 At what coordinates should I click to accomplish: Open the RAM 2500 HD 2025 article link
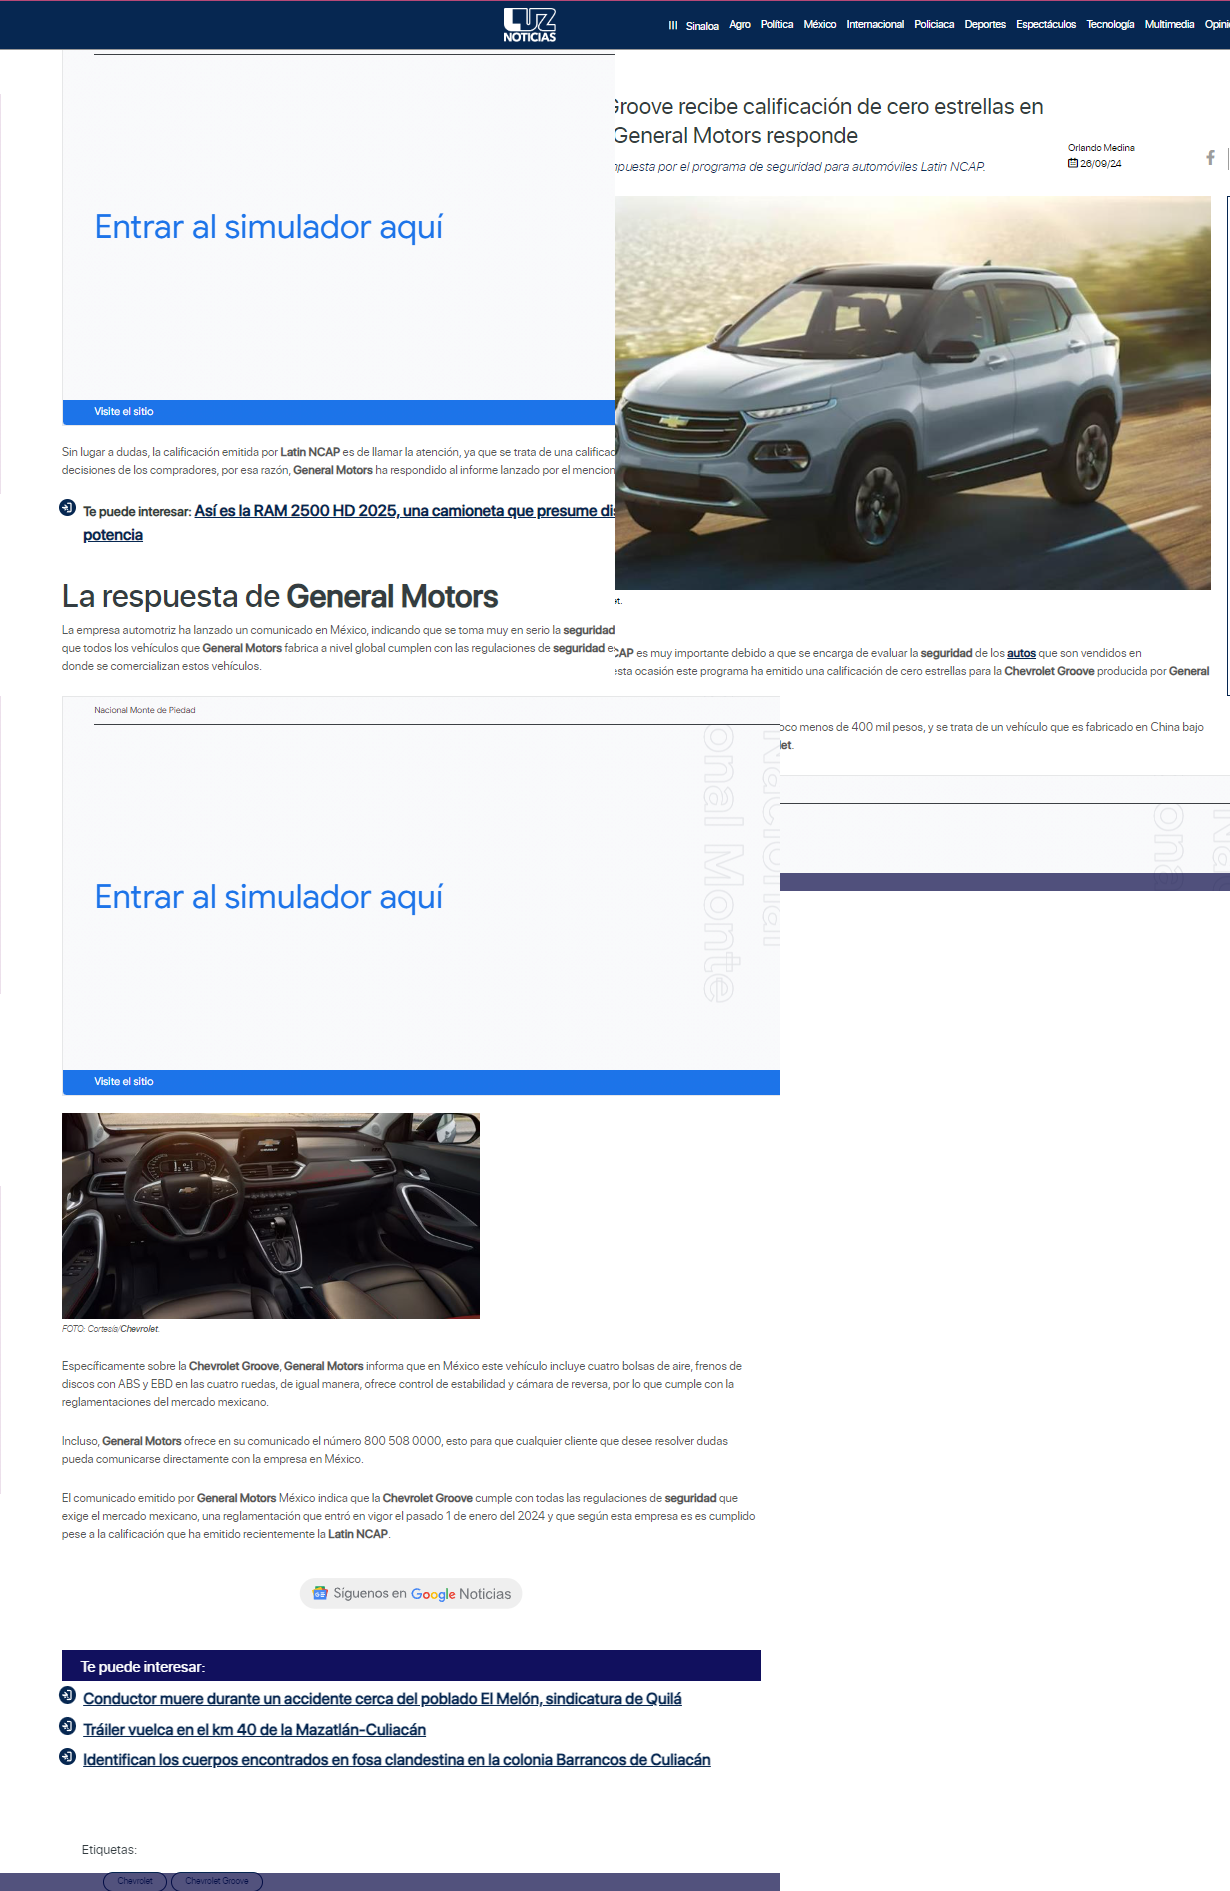click(x=349, y=523)
